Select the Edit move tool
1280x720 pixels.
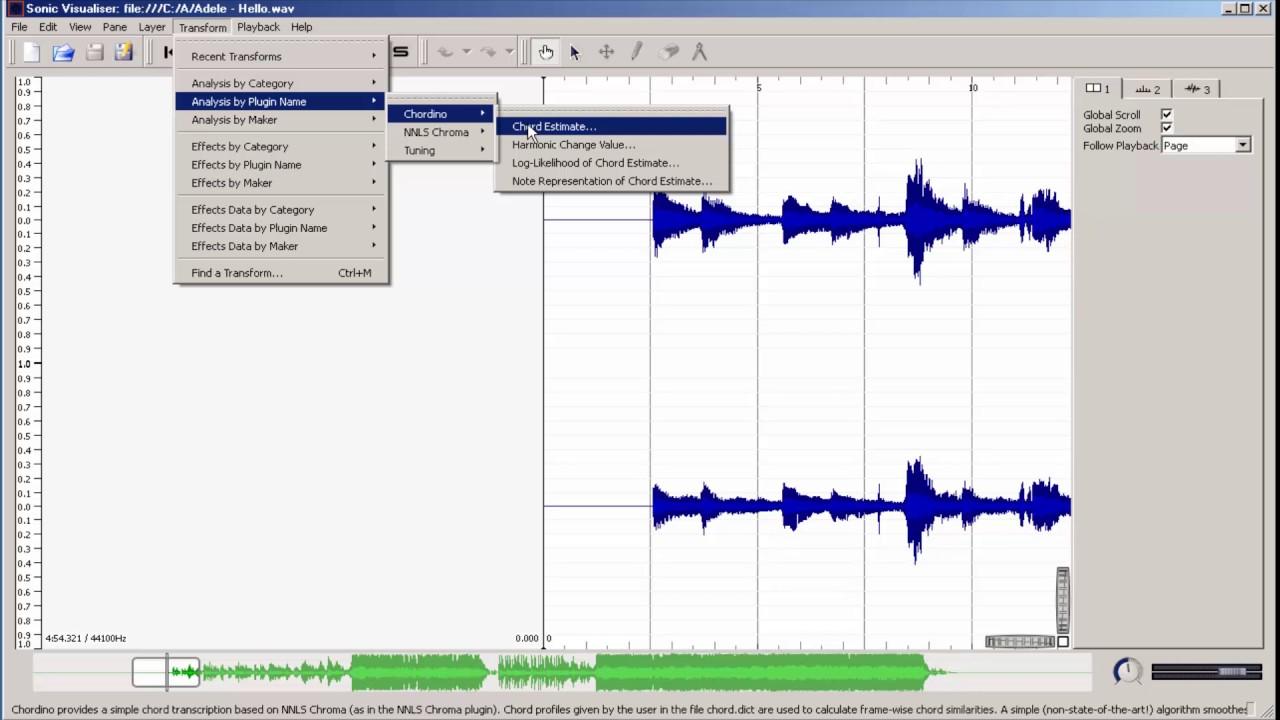click(606, 52)
